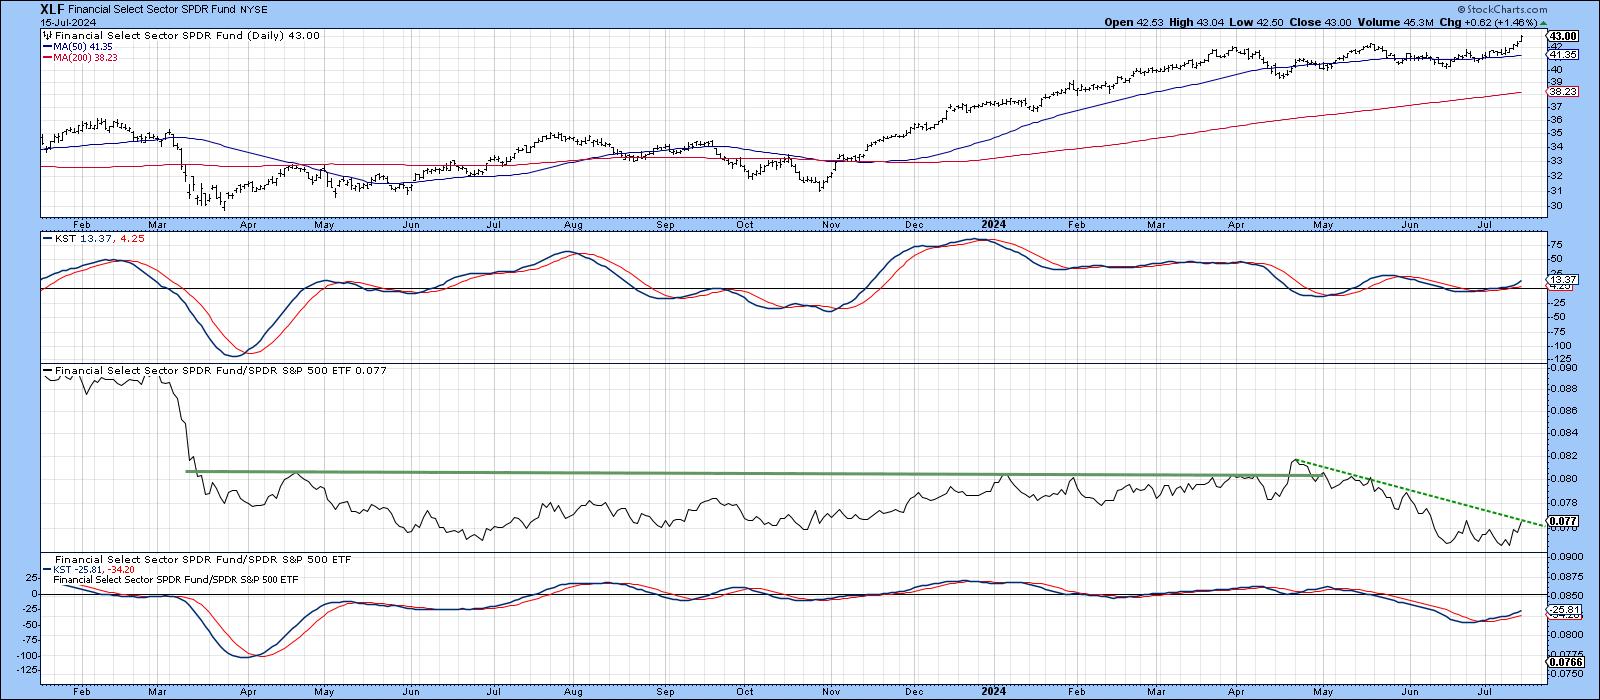Click the 41.35 moving average tag on the price axis
The height and width of the screenshot is (700, 1600).
pos(1563,55)
